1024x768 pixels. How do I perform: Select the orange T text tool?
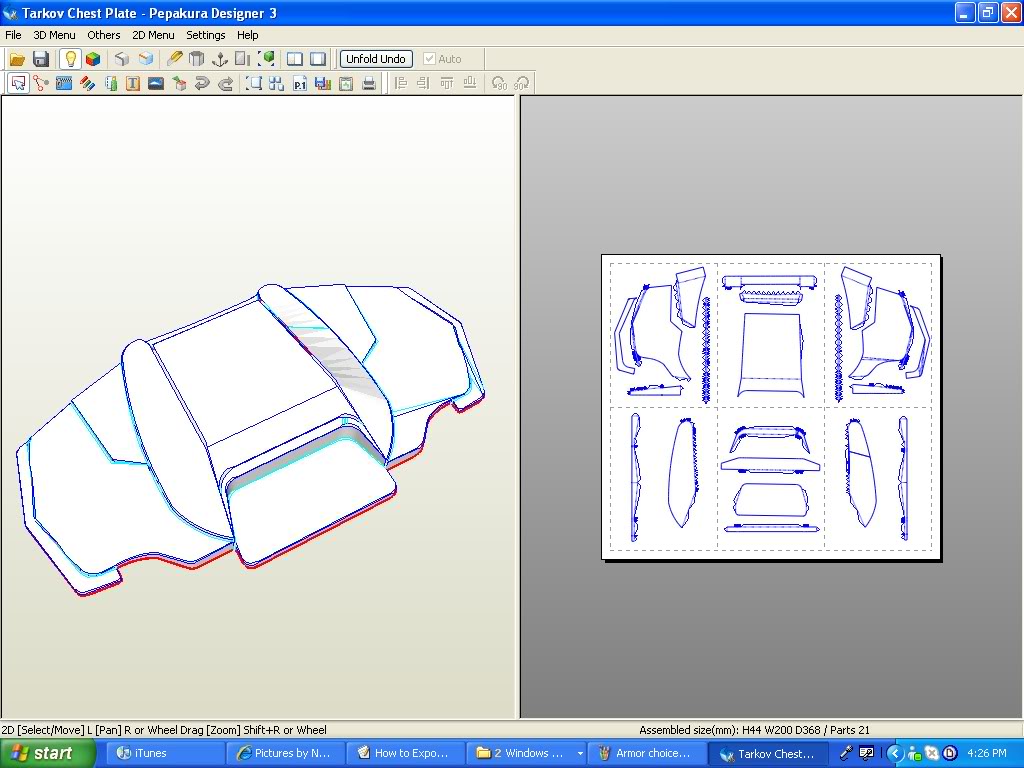point(133,84)
